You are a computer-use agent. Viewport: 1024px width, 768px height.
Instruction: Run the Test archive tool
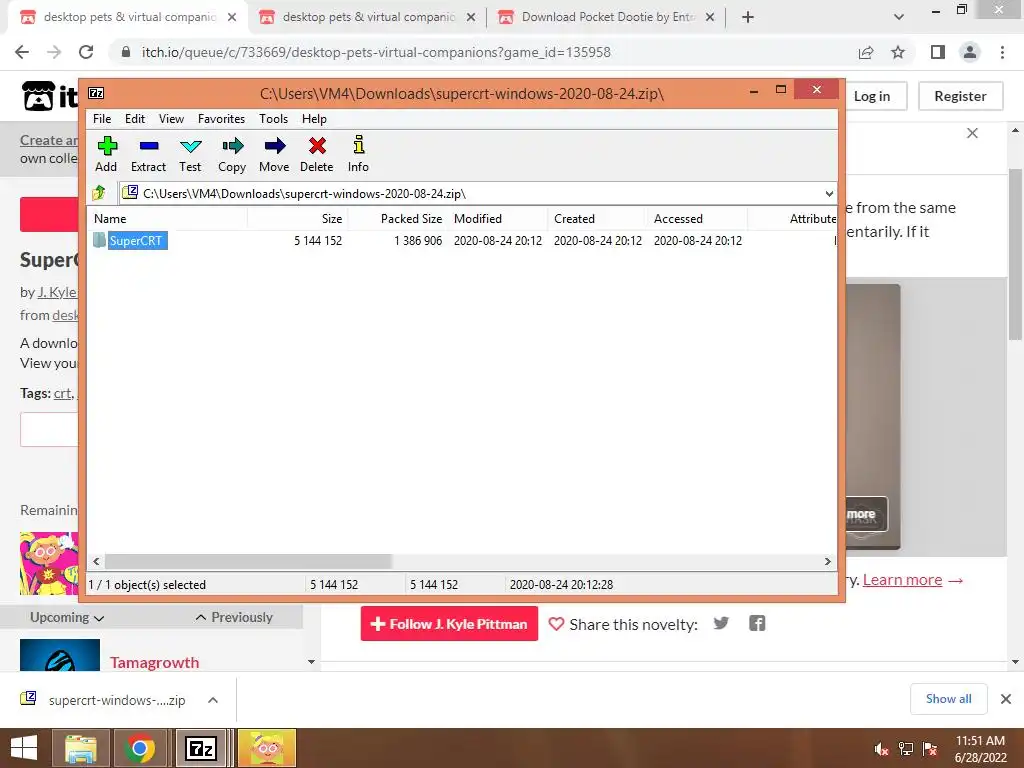(191, 146)
